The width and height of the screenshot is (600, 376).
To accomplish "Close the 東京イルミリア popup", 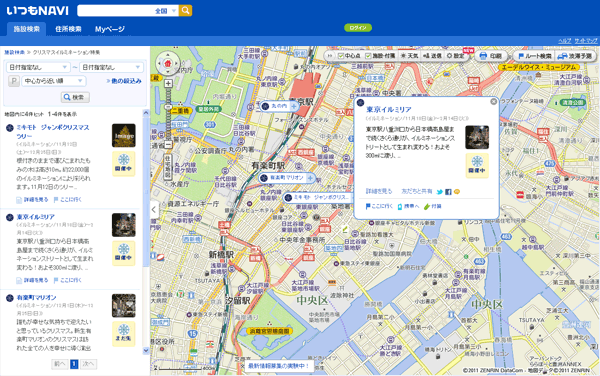I will (494, 101).
